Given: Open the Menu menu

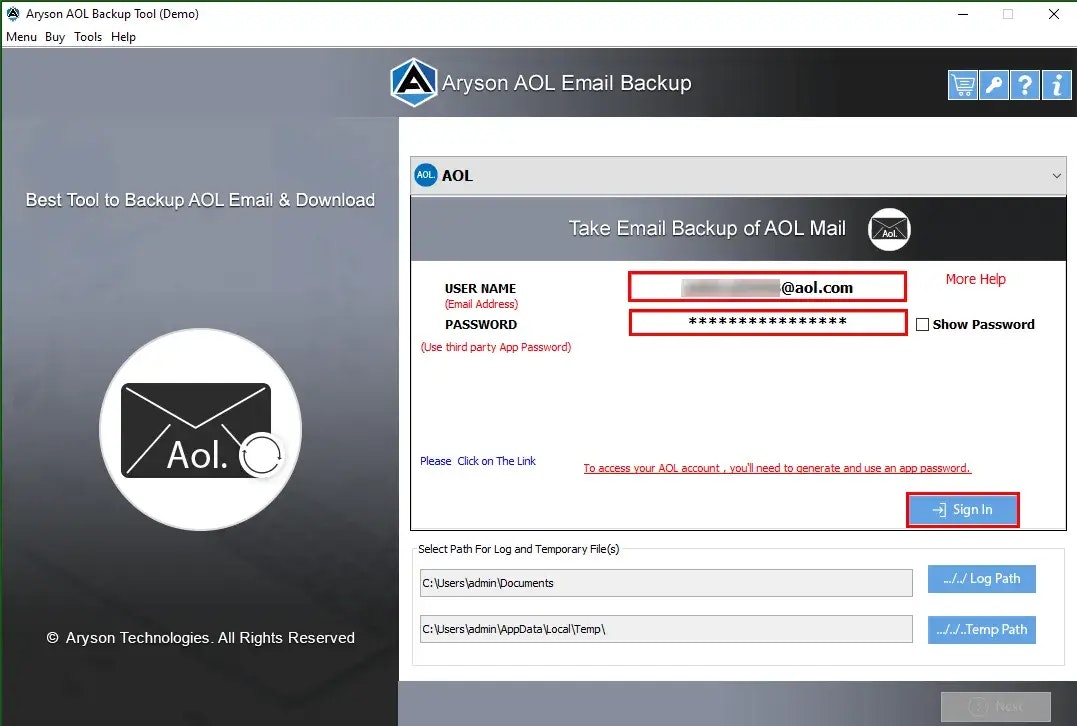Looking at the screenshot, I should (21, 37).
